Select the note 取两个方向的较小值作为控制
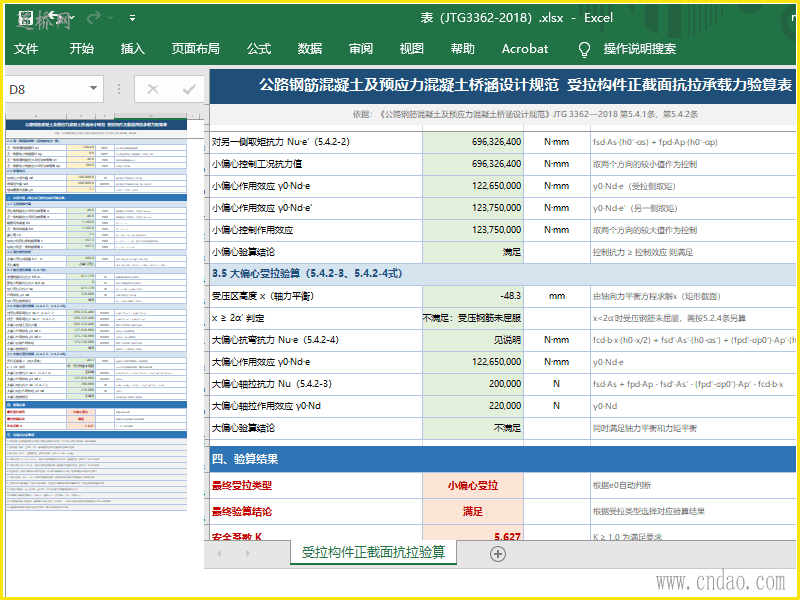 (x=644, y=164)
